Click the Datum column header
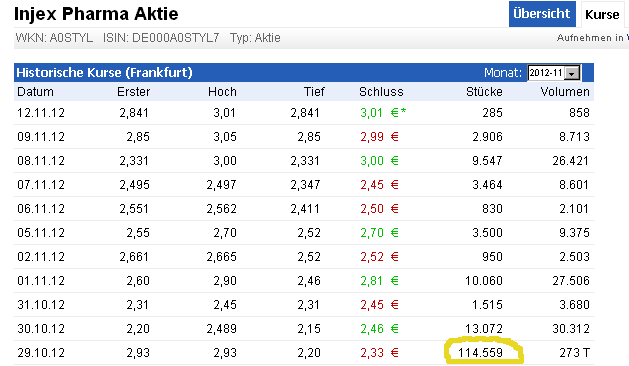Screen dimensions: 629x366 click(35, 92)
